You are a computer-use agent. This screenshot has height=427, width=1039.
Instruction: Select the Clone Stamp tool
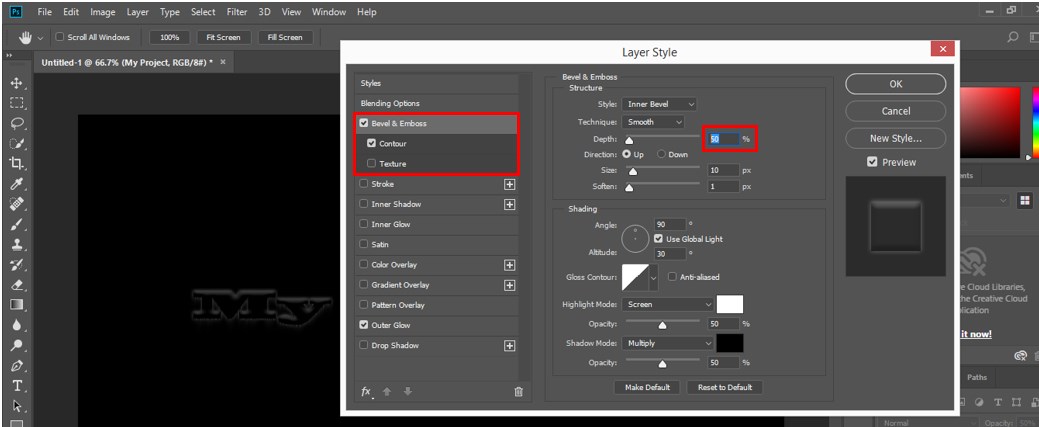point(17,244)
